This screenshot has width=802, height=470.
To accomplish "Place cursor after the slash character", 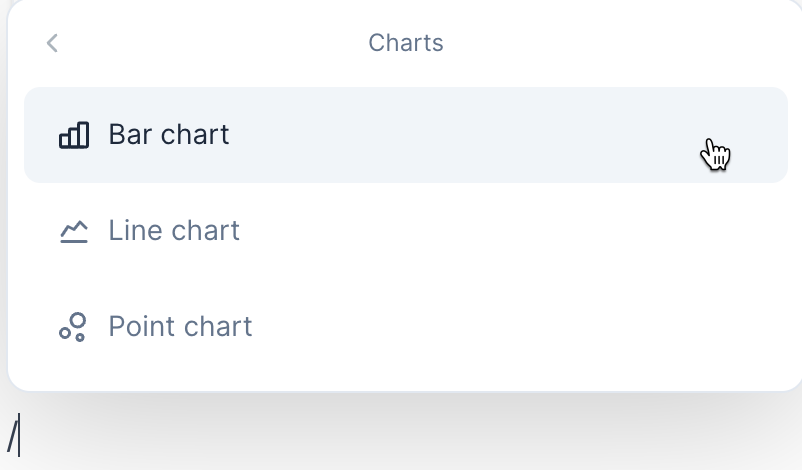I will [20, 436].
